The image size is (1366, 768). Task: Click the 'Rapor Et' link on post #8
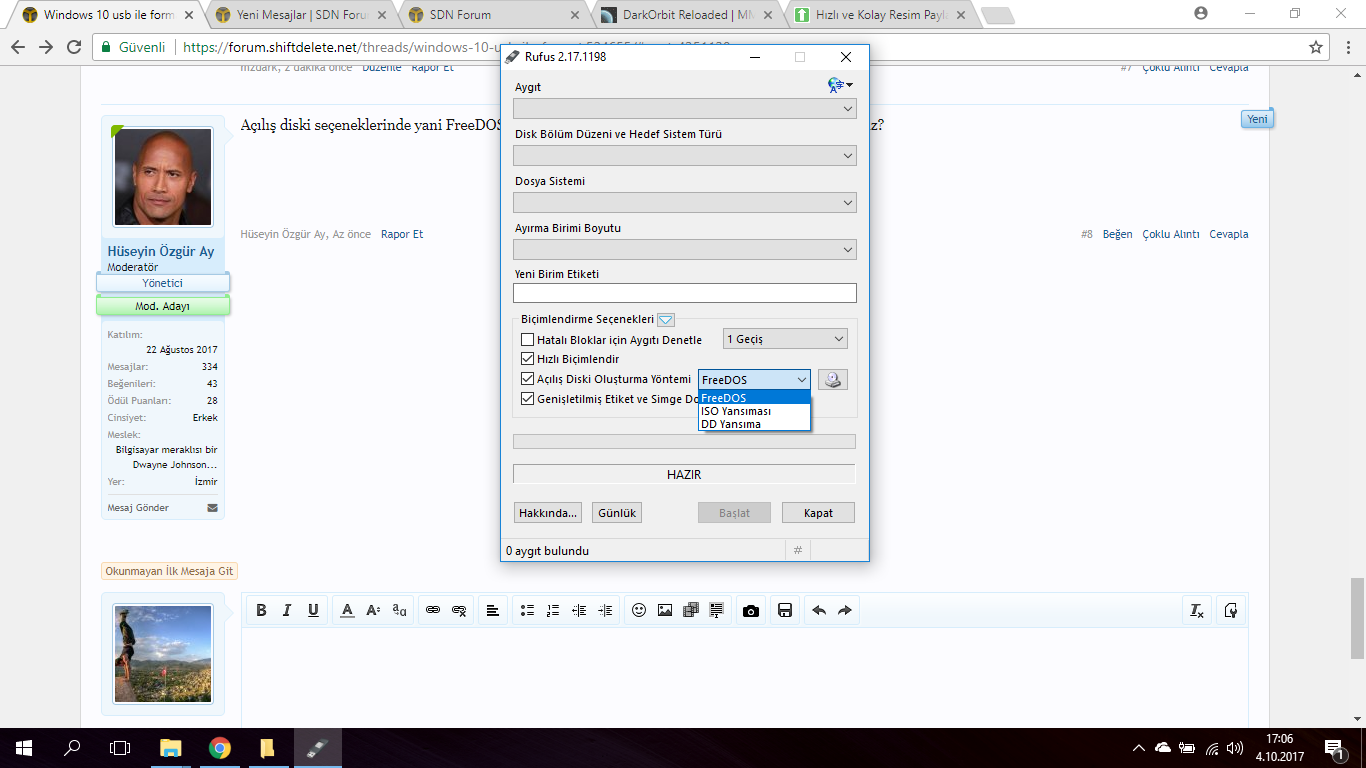402,234
